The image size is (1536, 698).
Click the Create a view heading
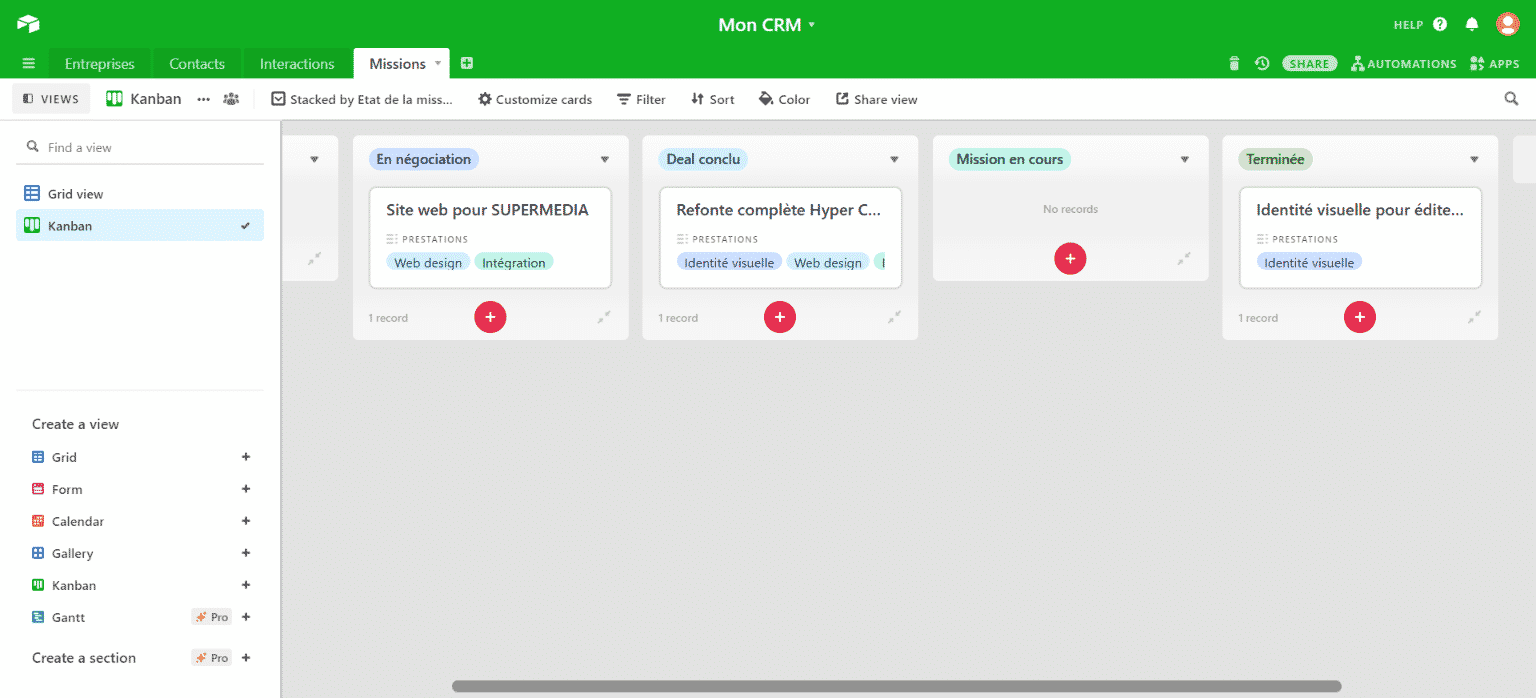[75, 424]
